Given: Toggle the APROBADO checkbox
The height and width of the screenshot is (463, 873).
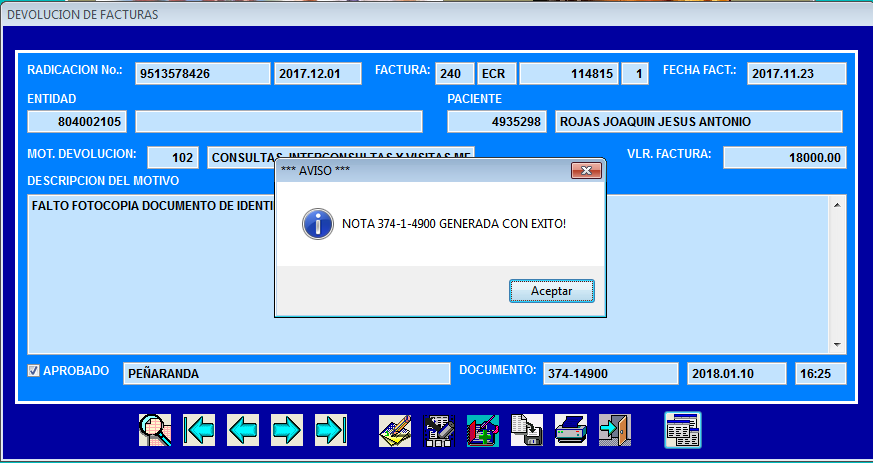Looking at the screenshot, I should tap(33, 371).
